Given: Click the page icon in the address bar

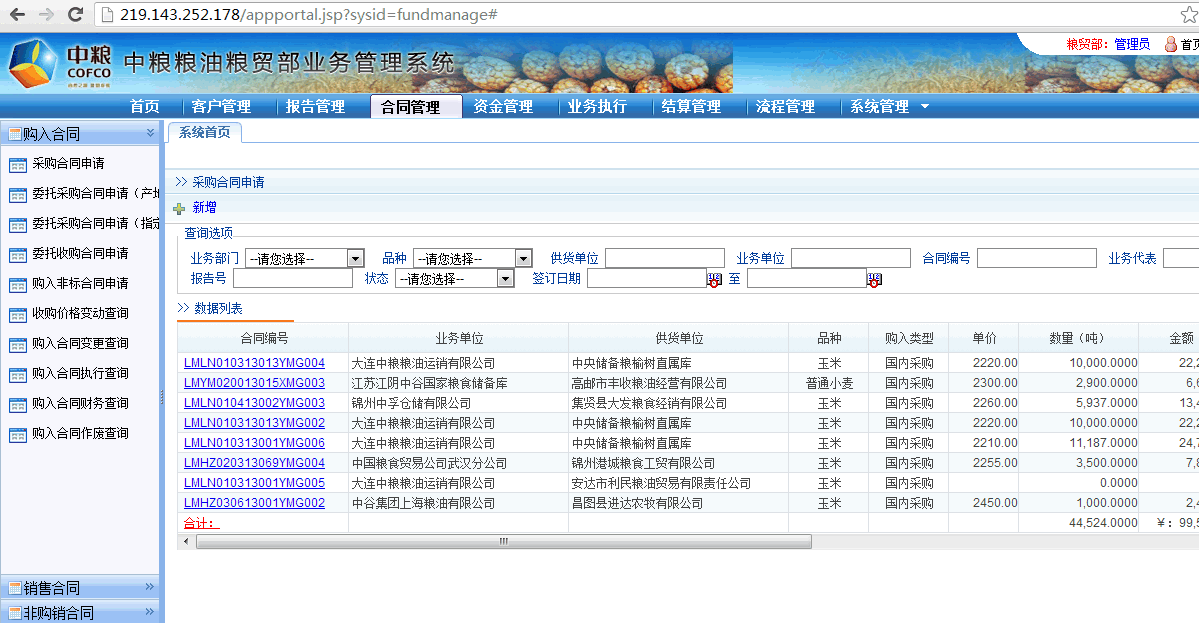Looking at the screenshot, I should (108, 15).
